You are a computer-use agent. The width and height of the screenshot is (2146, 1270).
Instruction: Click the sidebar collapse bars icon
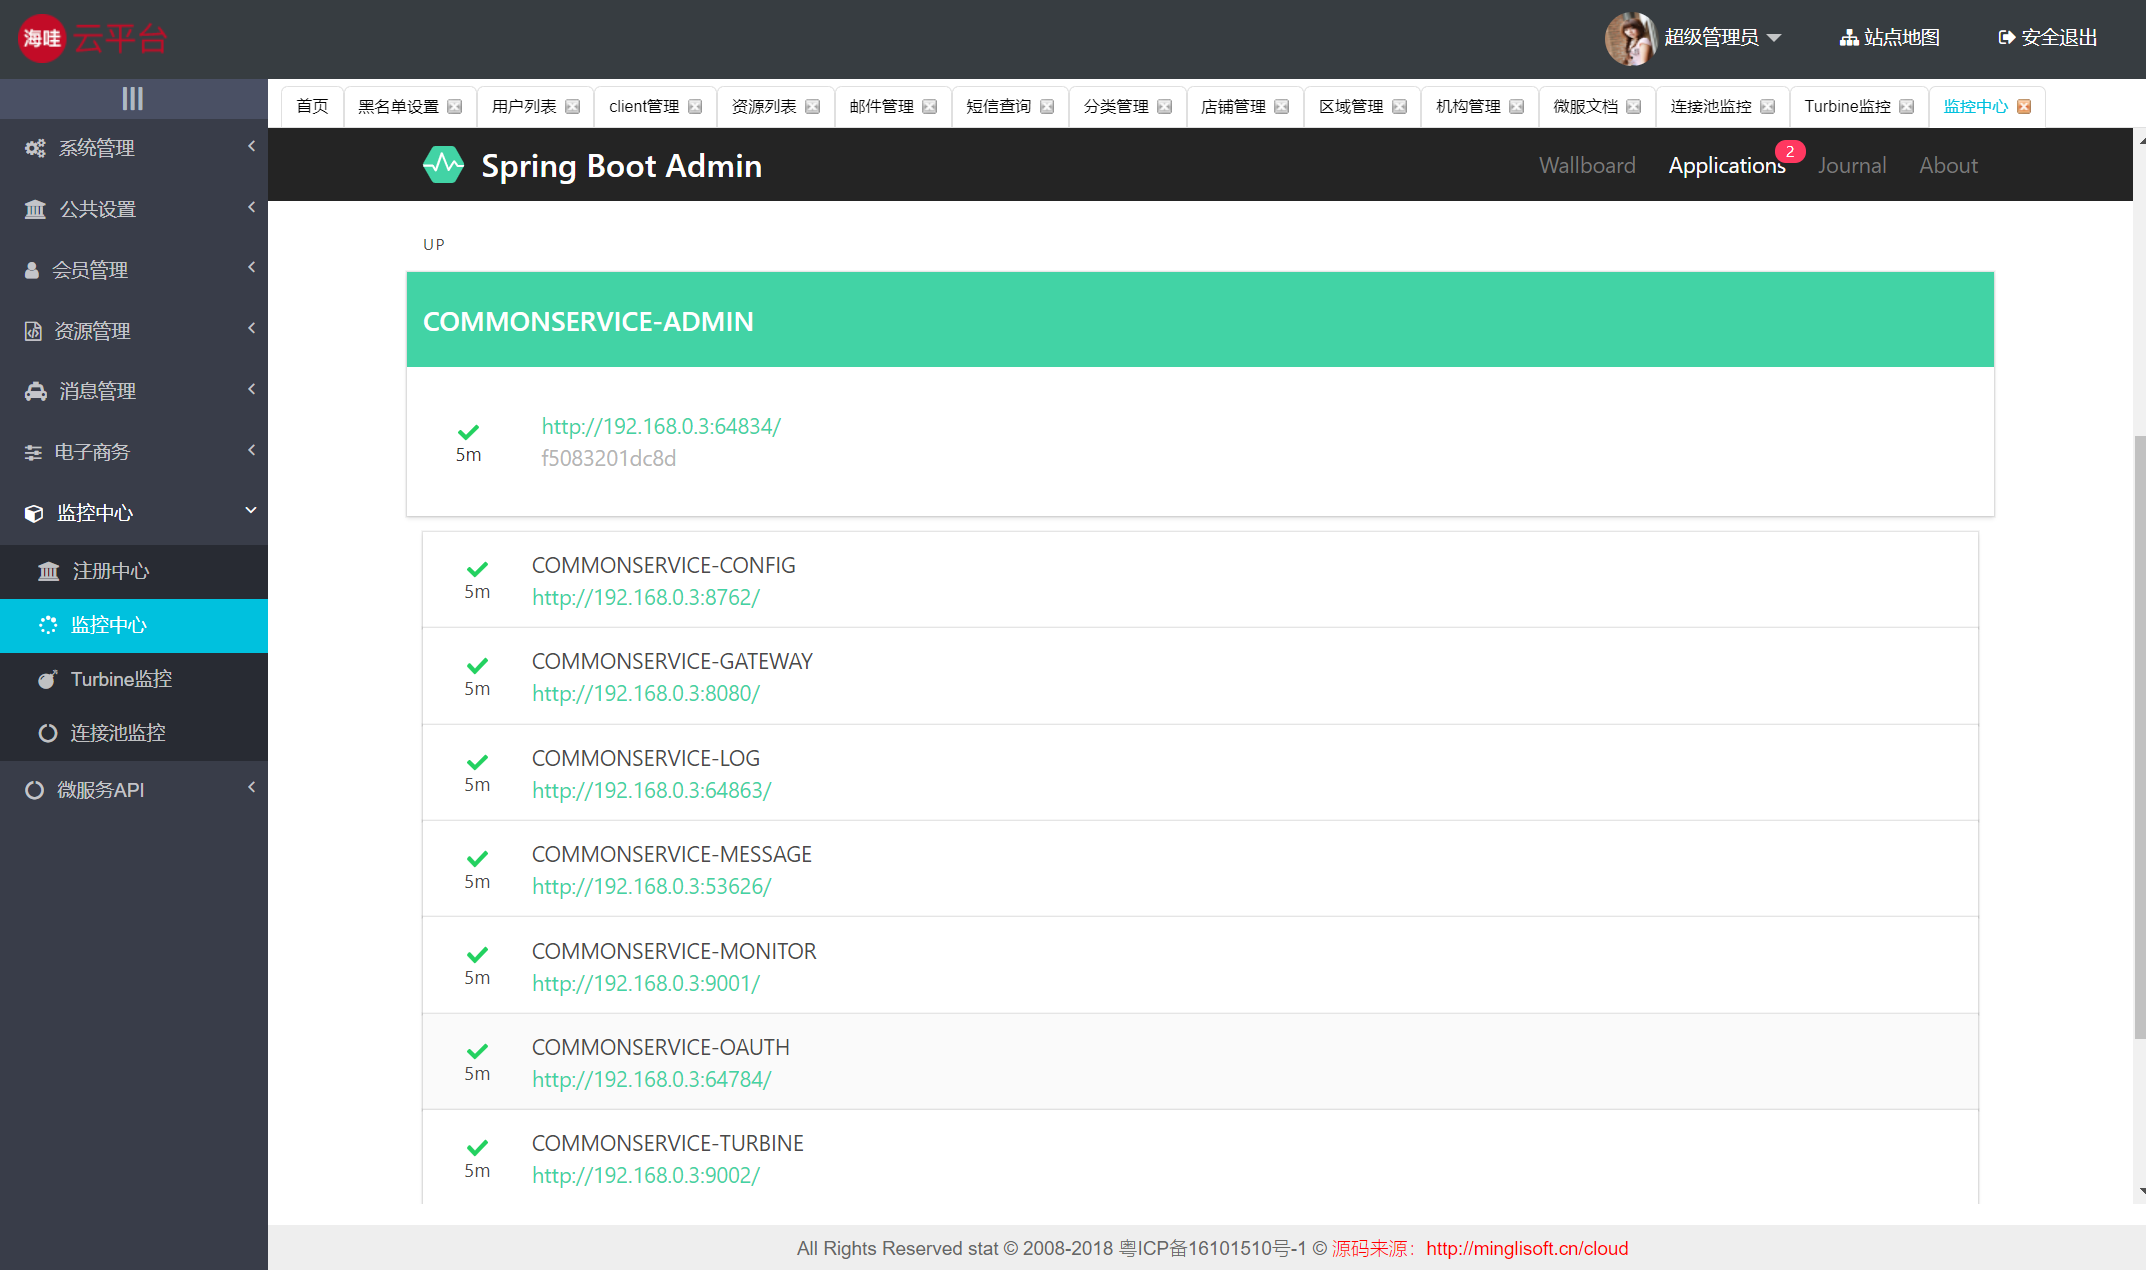coord(133,98)
